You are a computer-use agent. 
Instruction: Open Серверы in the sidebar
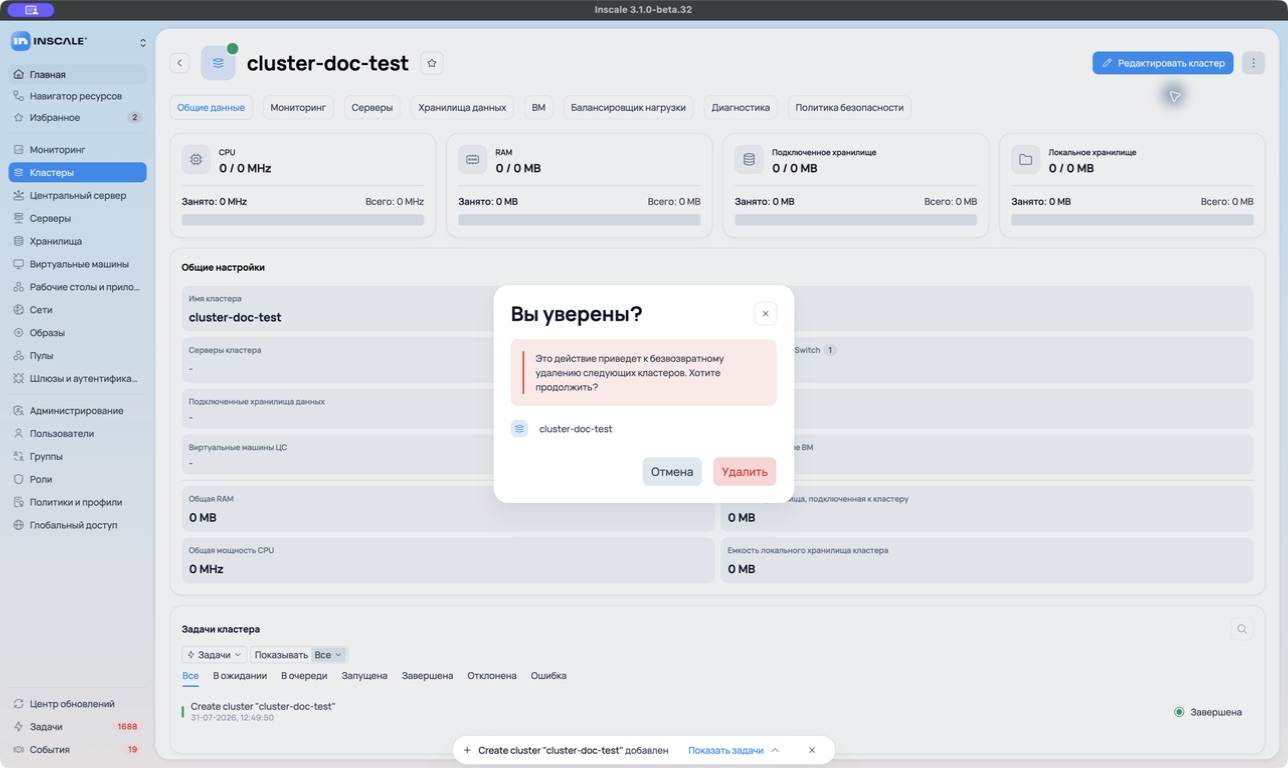(77, 219)
